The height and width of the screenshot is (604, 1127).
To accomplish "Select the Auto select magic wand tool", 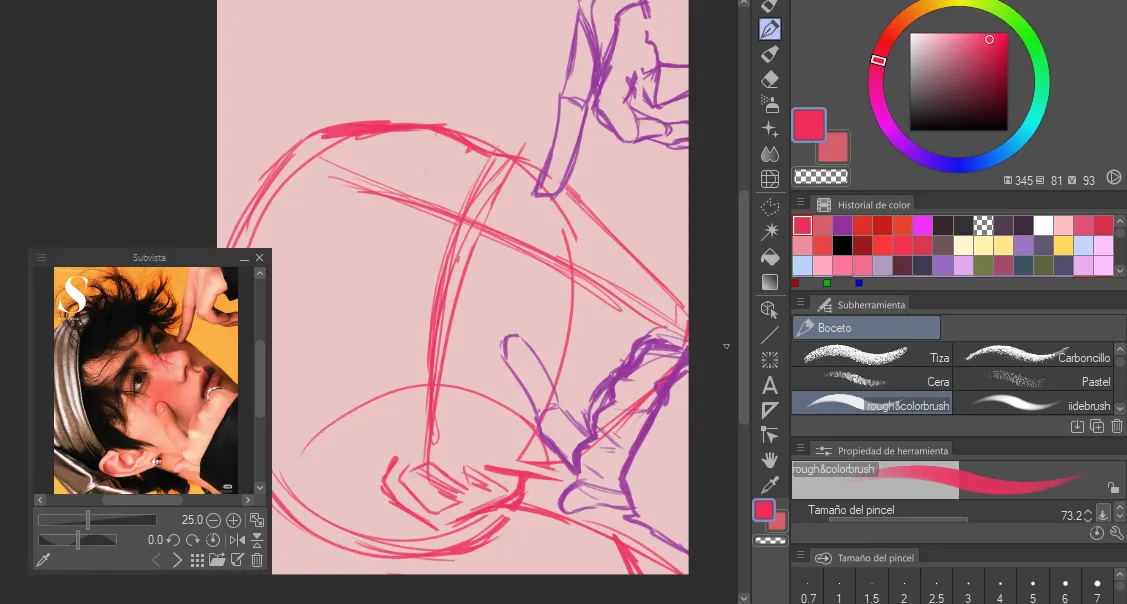I will click(x=770, y=232).
